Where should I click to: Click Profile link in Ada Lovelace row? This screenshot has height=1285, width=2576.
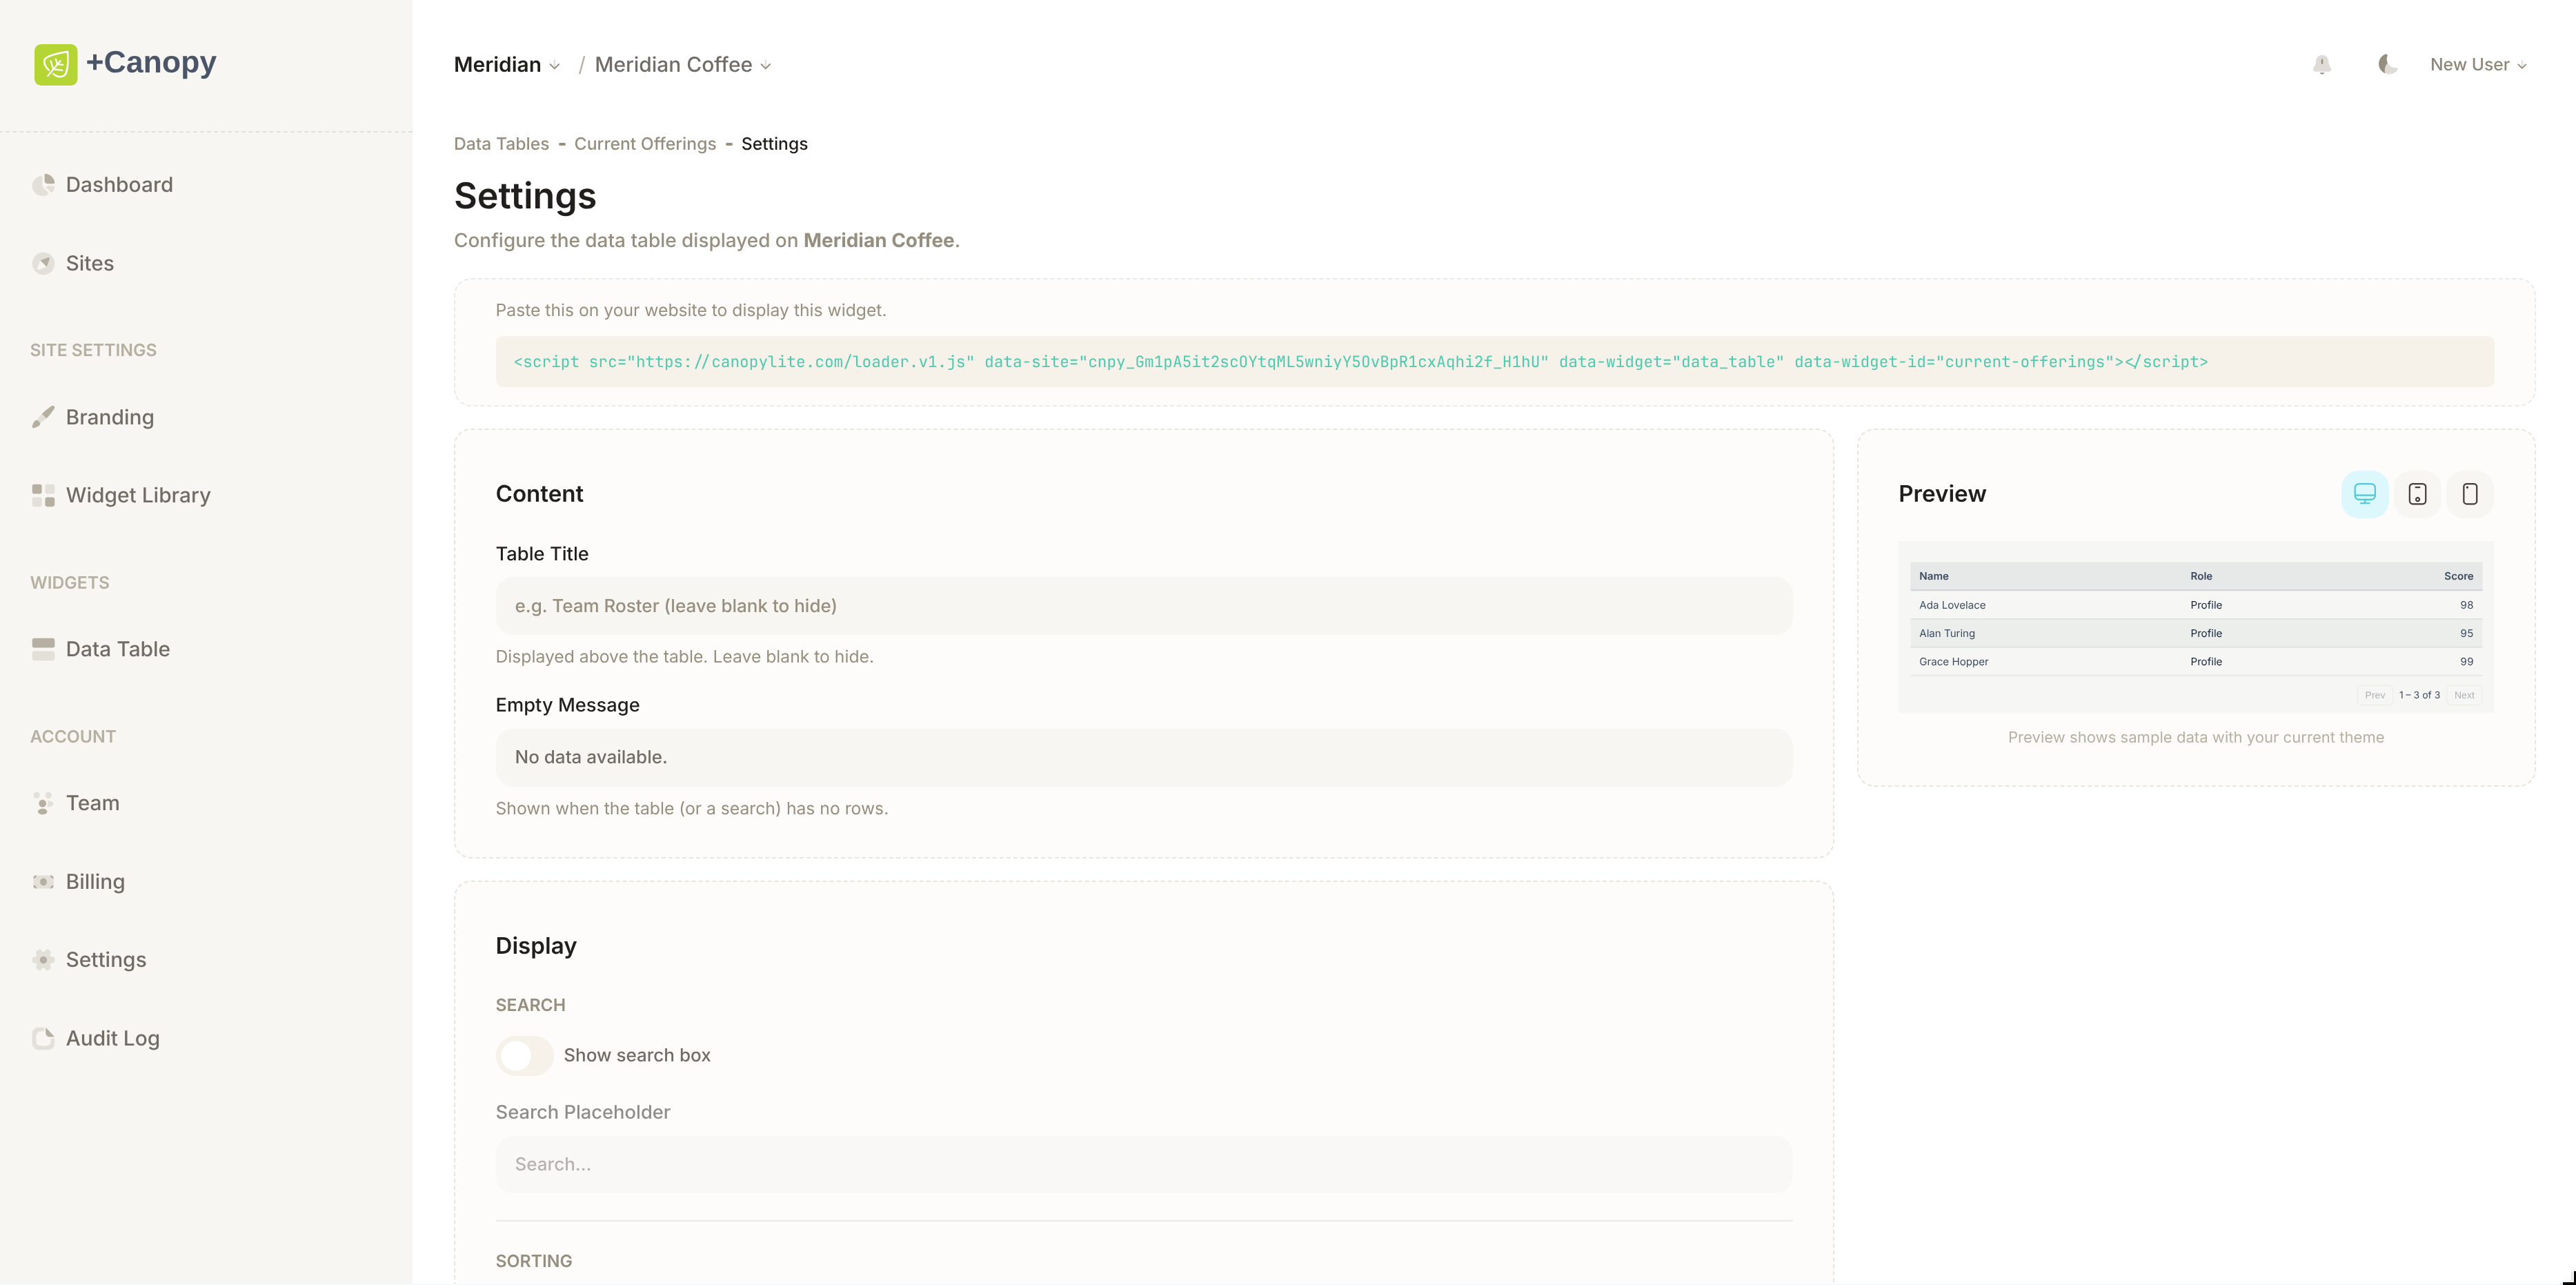[x=2206, y=605]
